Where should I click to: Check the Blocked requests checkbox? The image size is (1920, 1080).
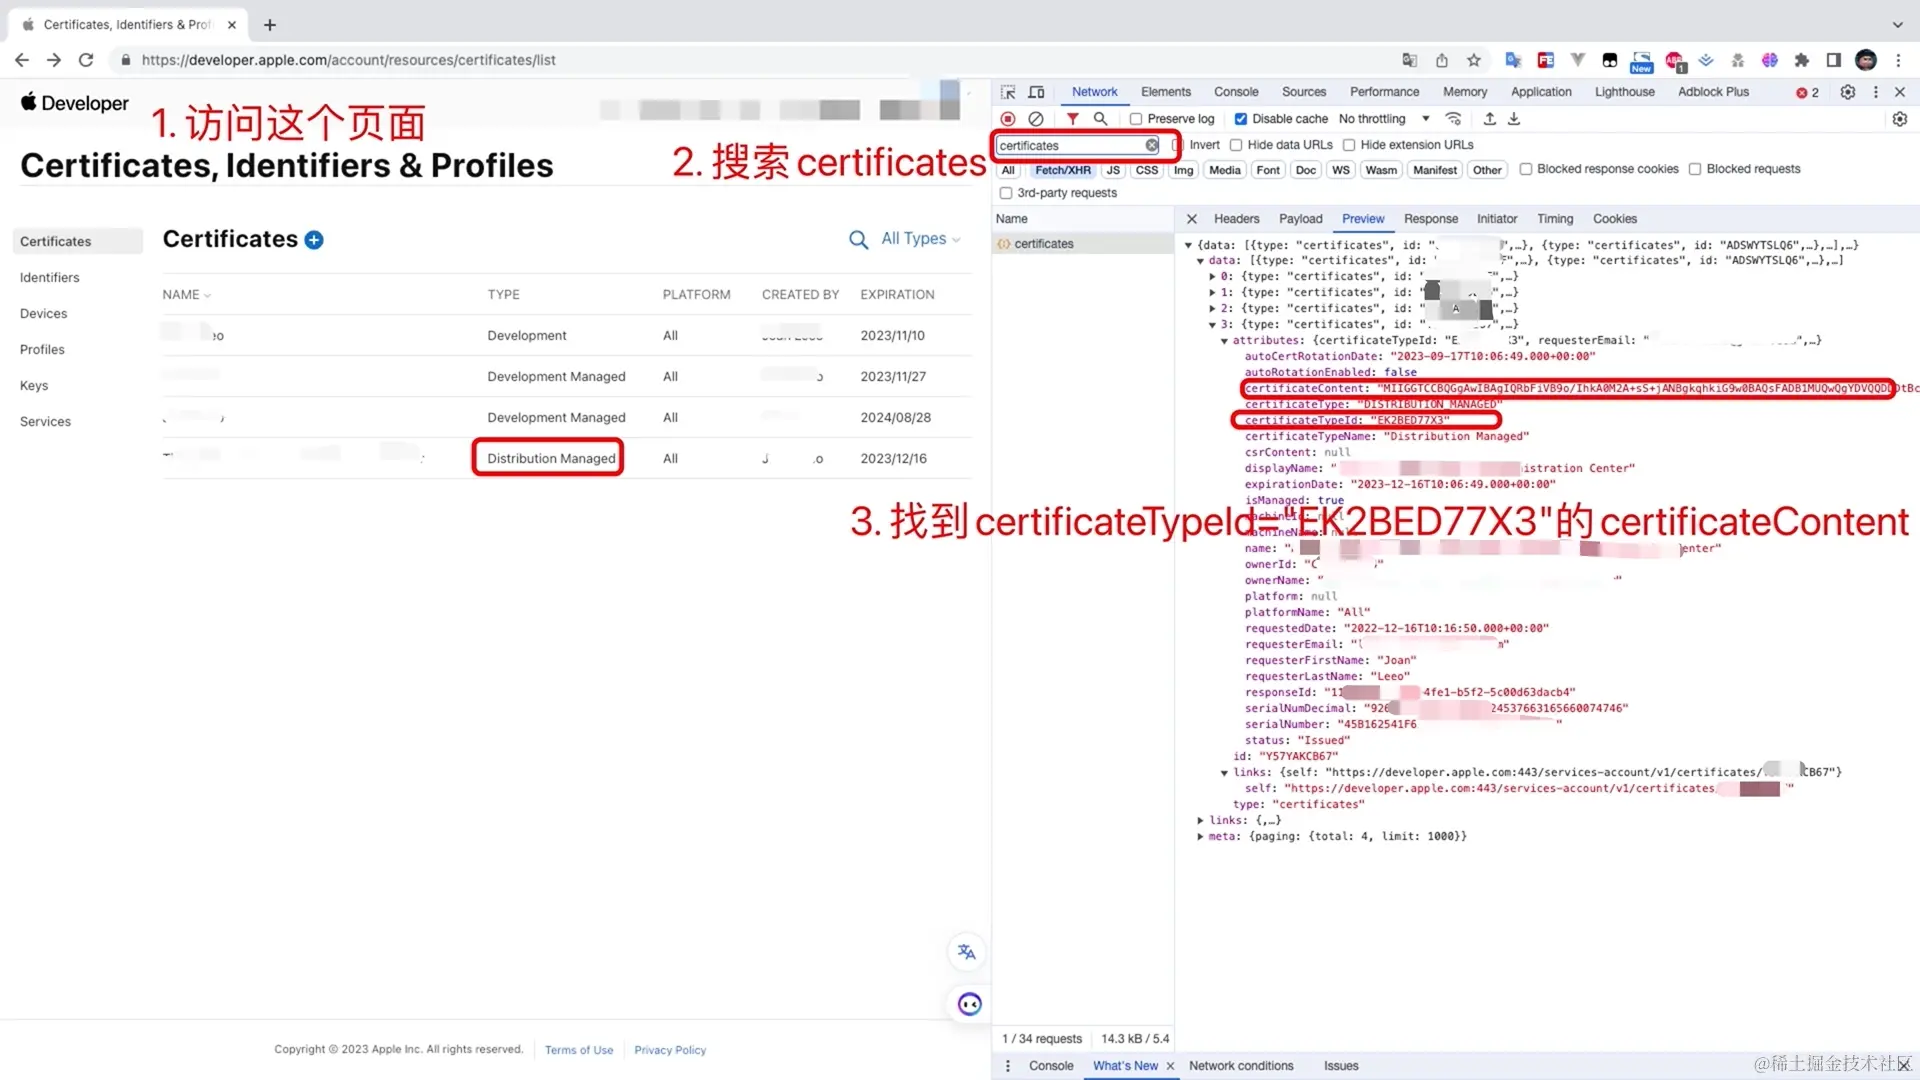tap(1695, 169)
